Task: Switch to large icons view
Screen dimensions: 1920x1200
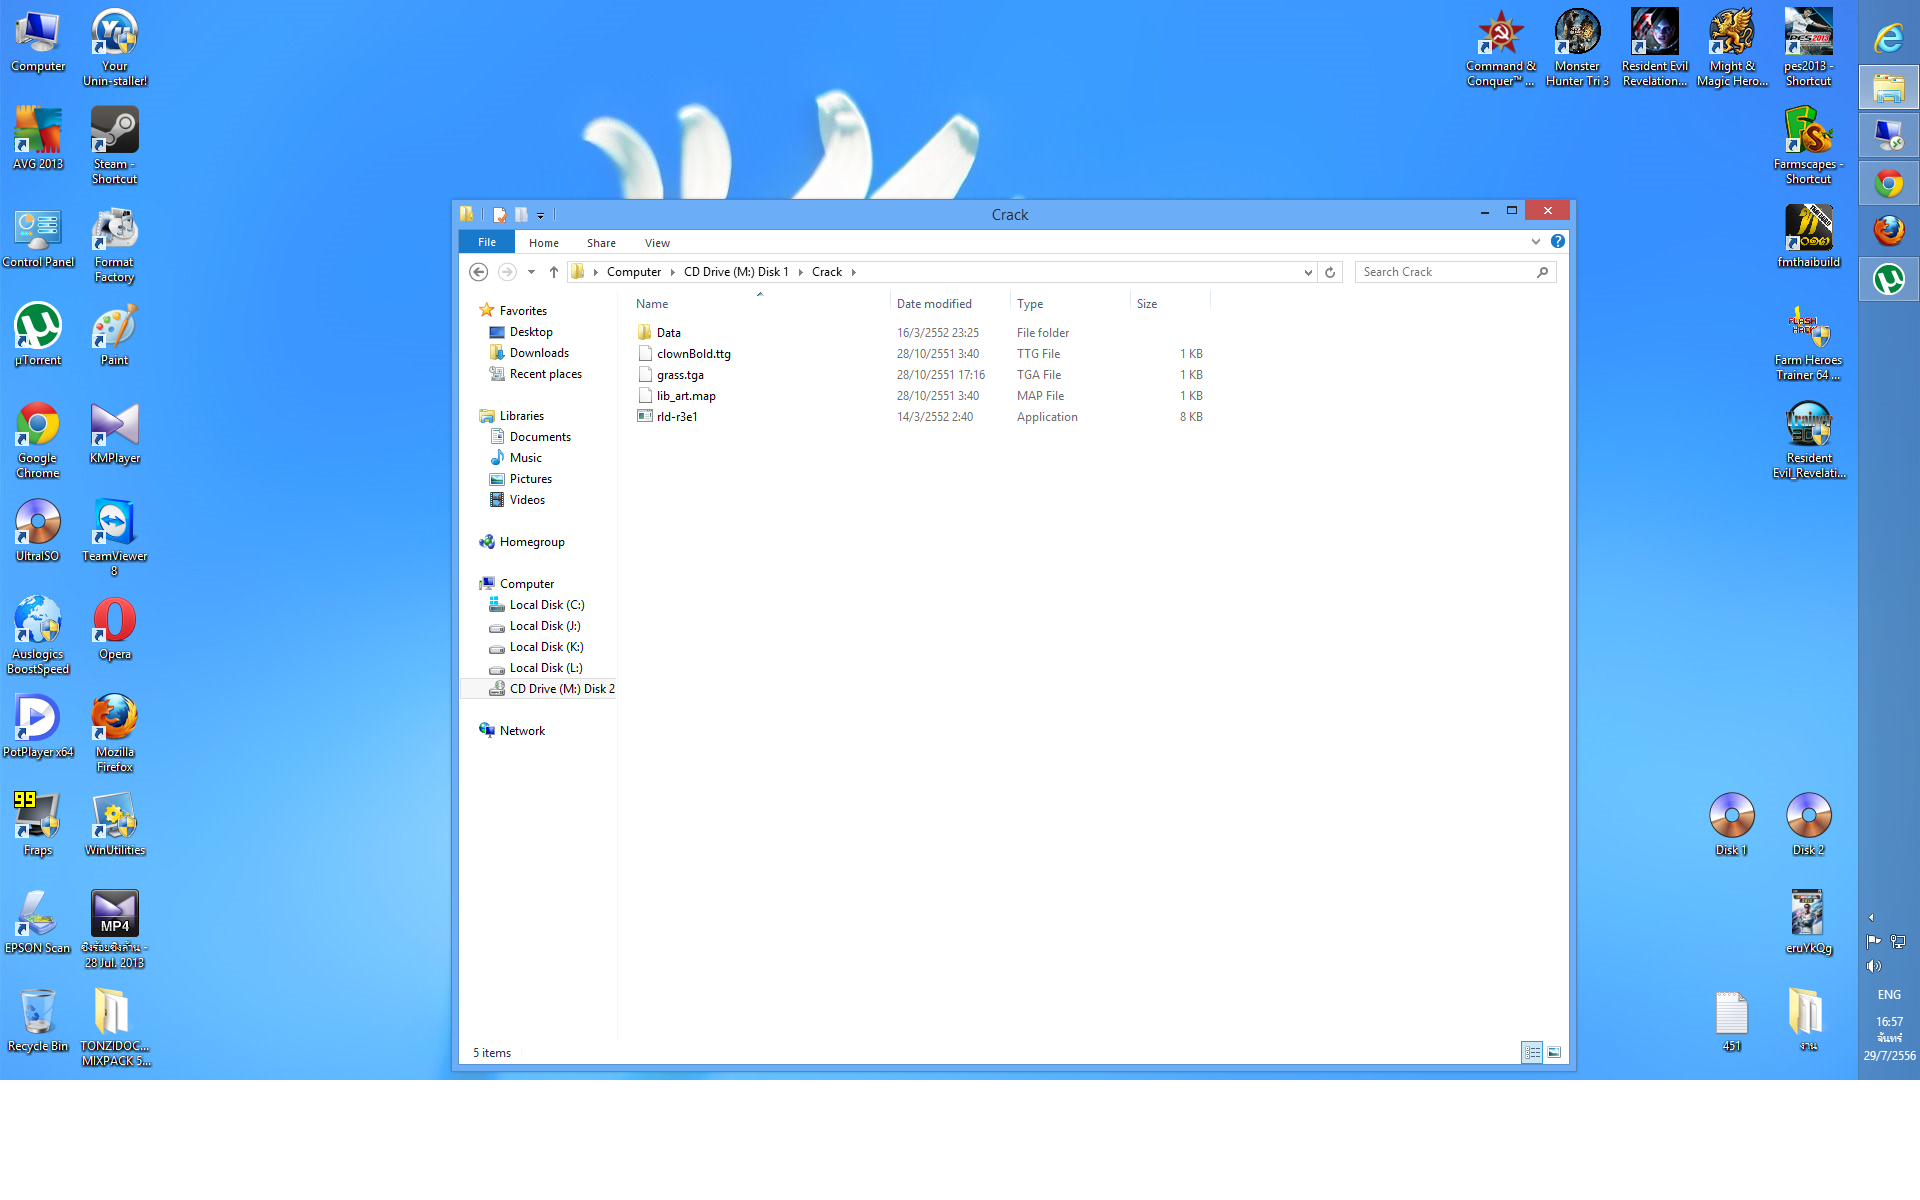Action: click(x=1554, y=1052)
